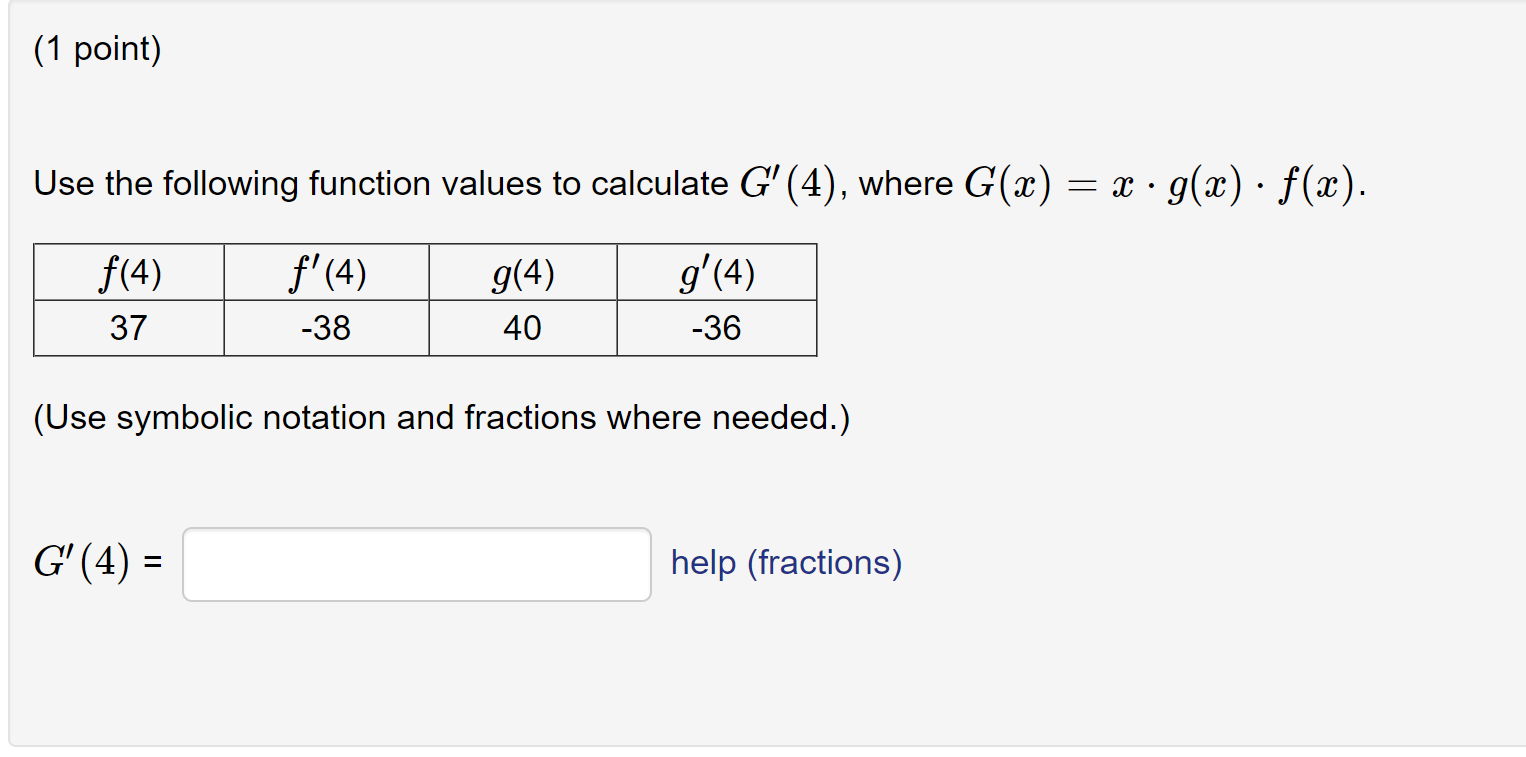Click the value 37 in the table
The height and width of the screenshot is (757, 1526).
tap(128, 328)
